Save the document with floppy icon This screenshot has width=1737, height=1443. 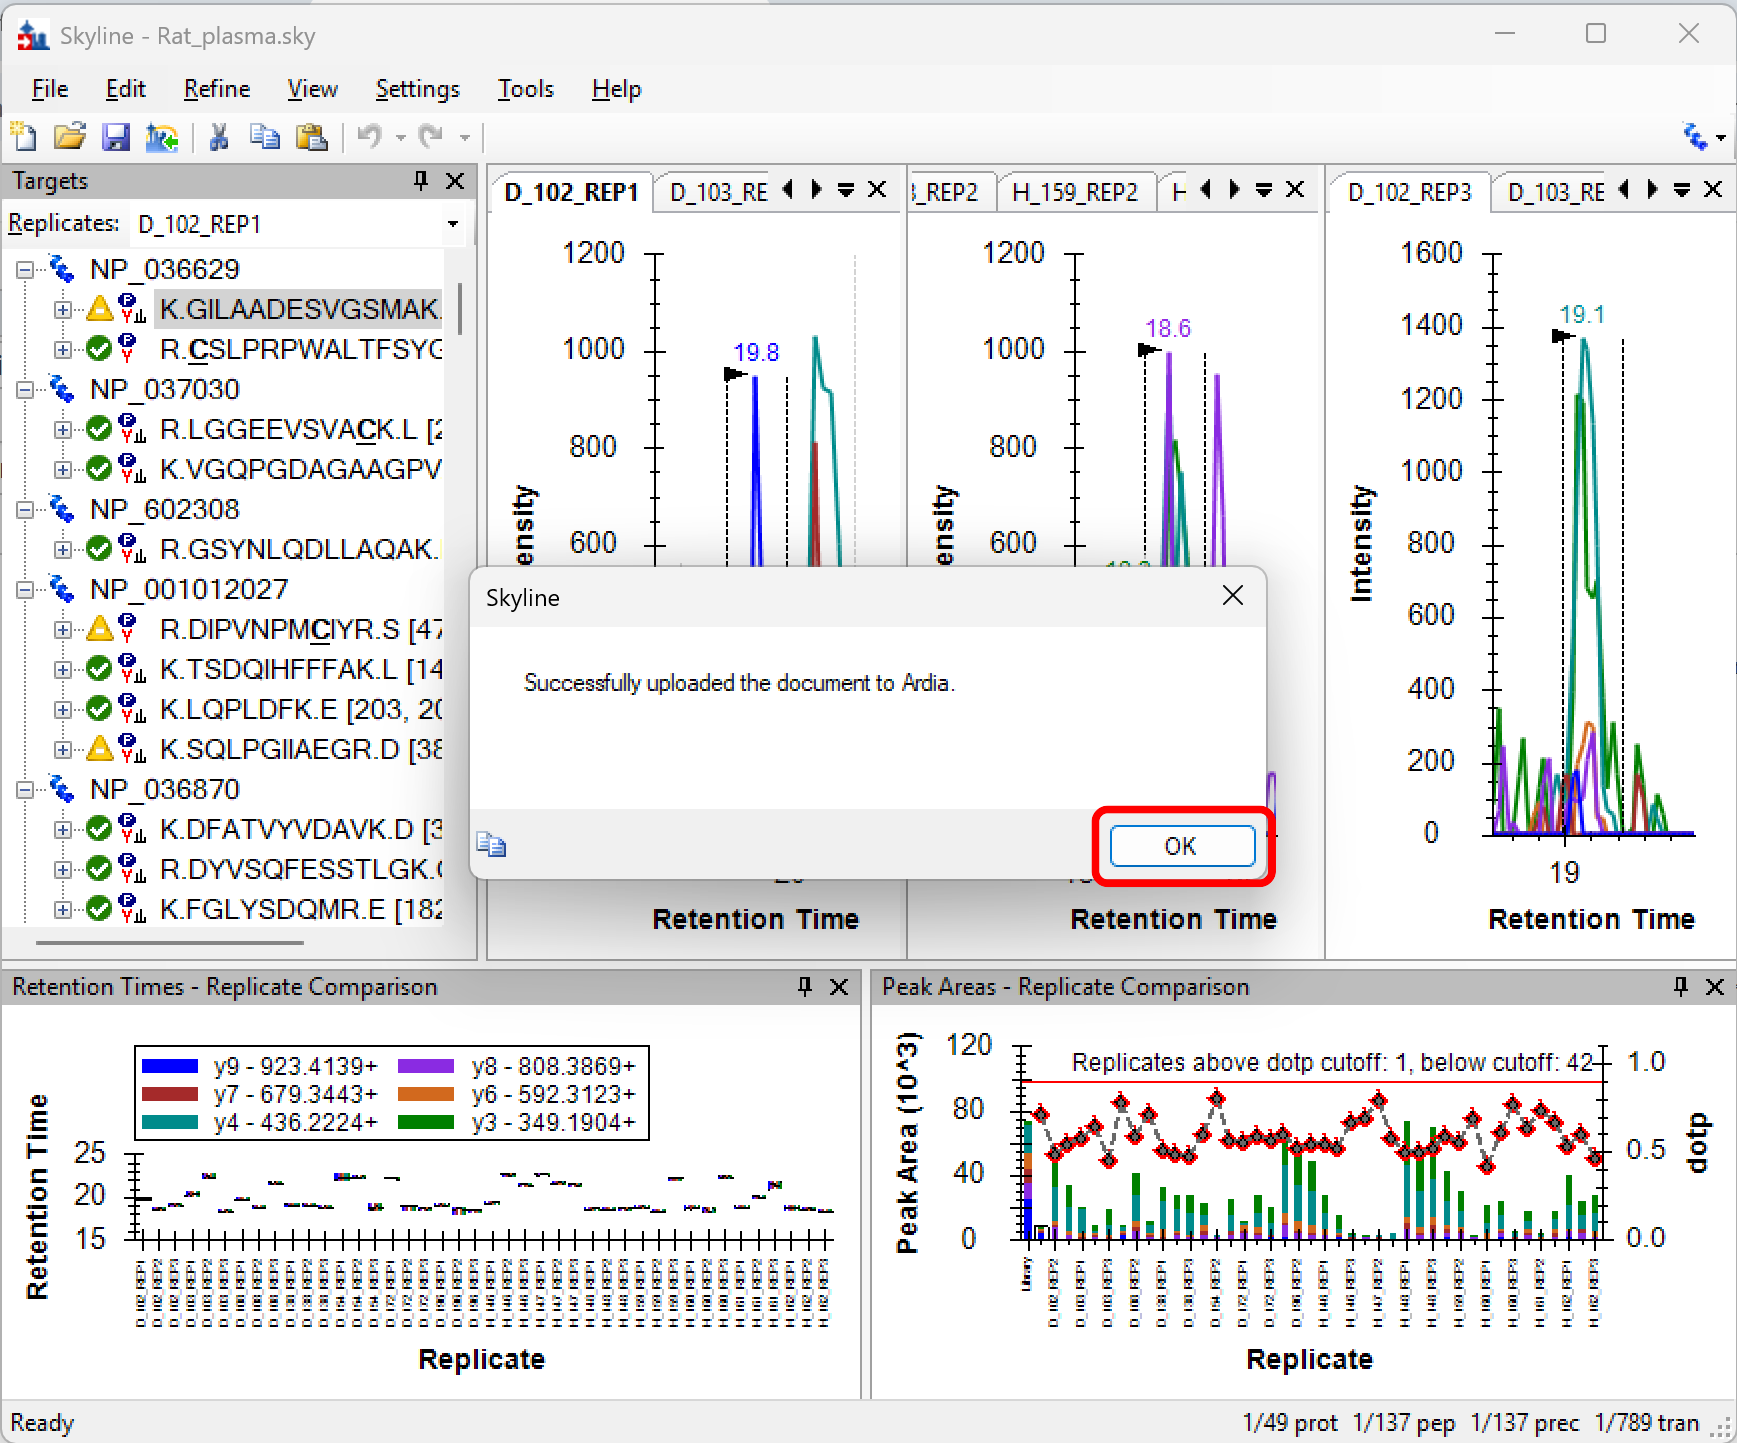pos(116,136)
